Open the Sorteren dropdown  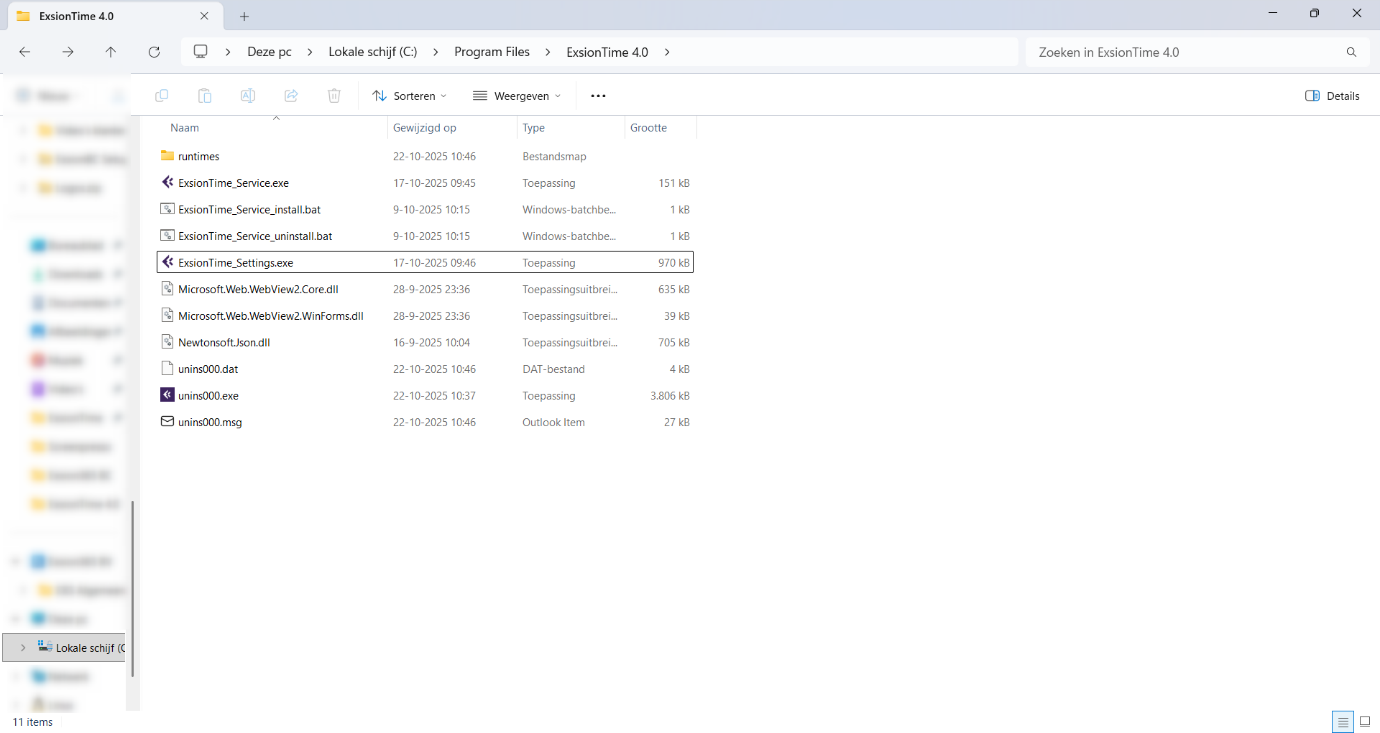tap(409, 96)
